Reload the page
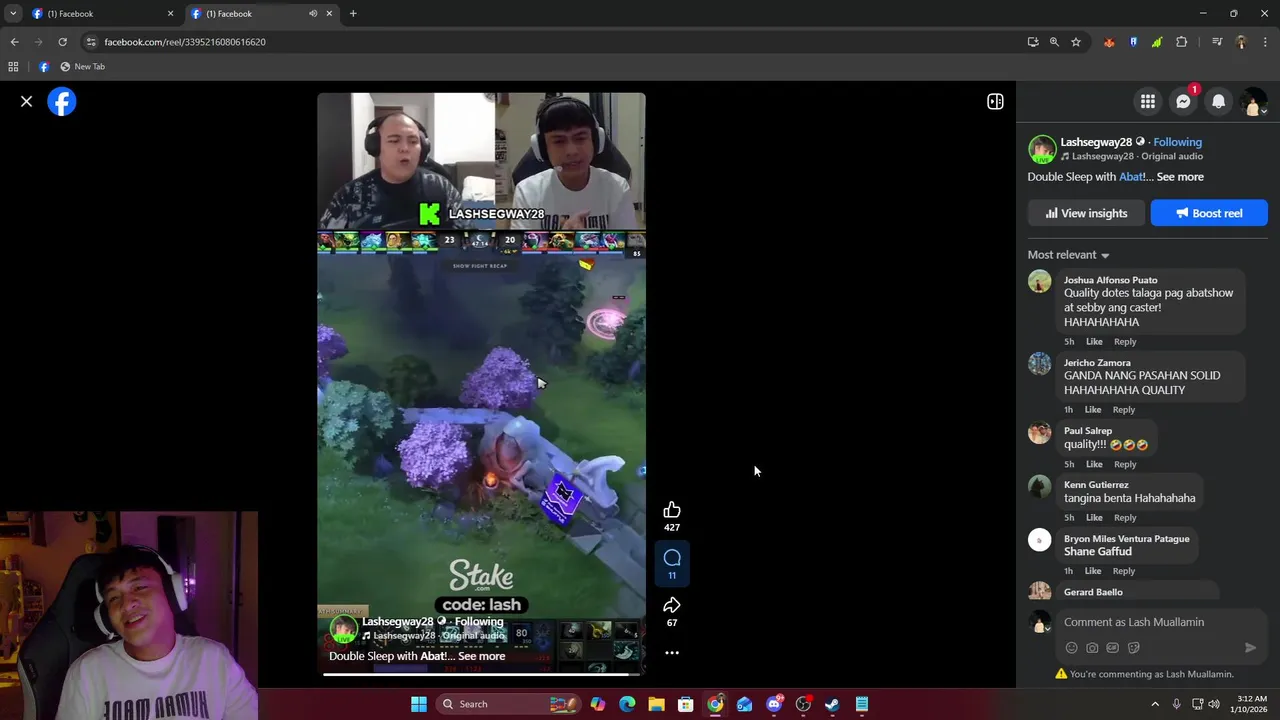Screen dimensions: 1280x720 (62, 42)
